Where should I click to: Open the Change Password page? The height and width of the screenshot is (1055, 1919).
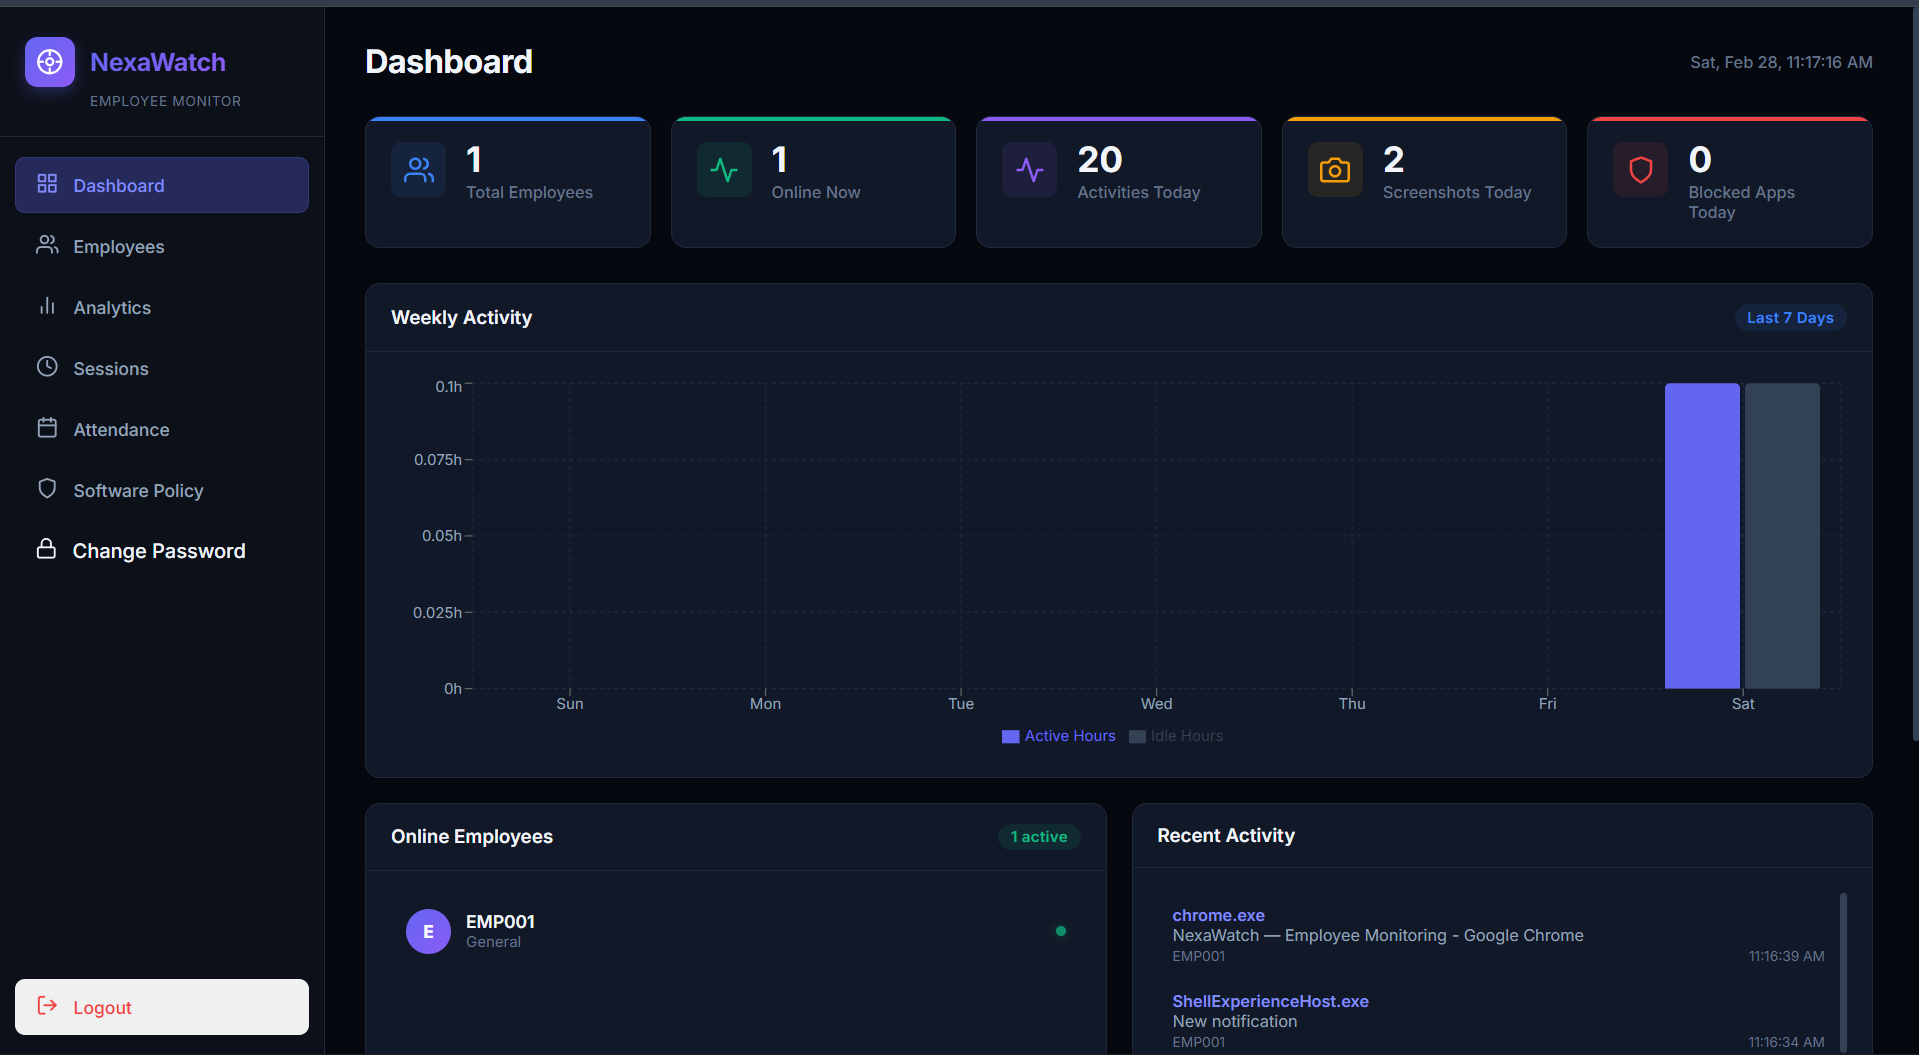158,550
